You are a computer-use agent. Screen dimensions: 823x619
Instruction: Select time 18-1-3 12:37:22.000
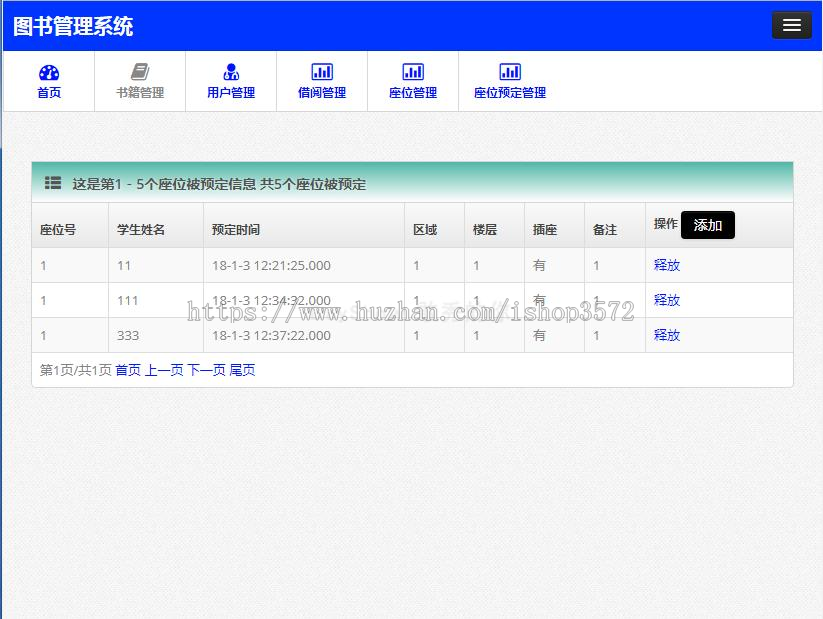tap(271, 335)
